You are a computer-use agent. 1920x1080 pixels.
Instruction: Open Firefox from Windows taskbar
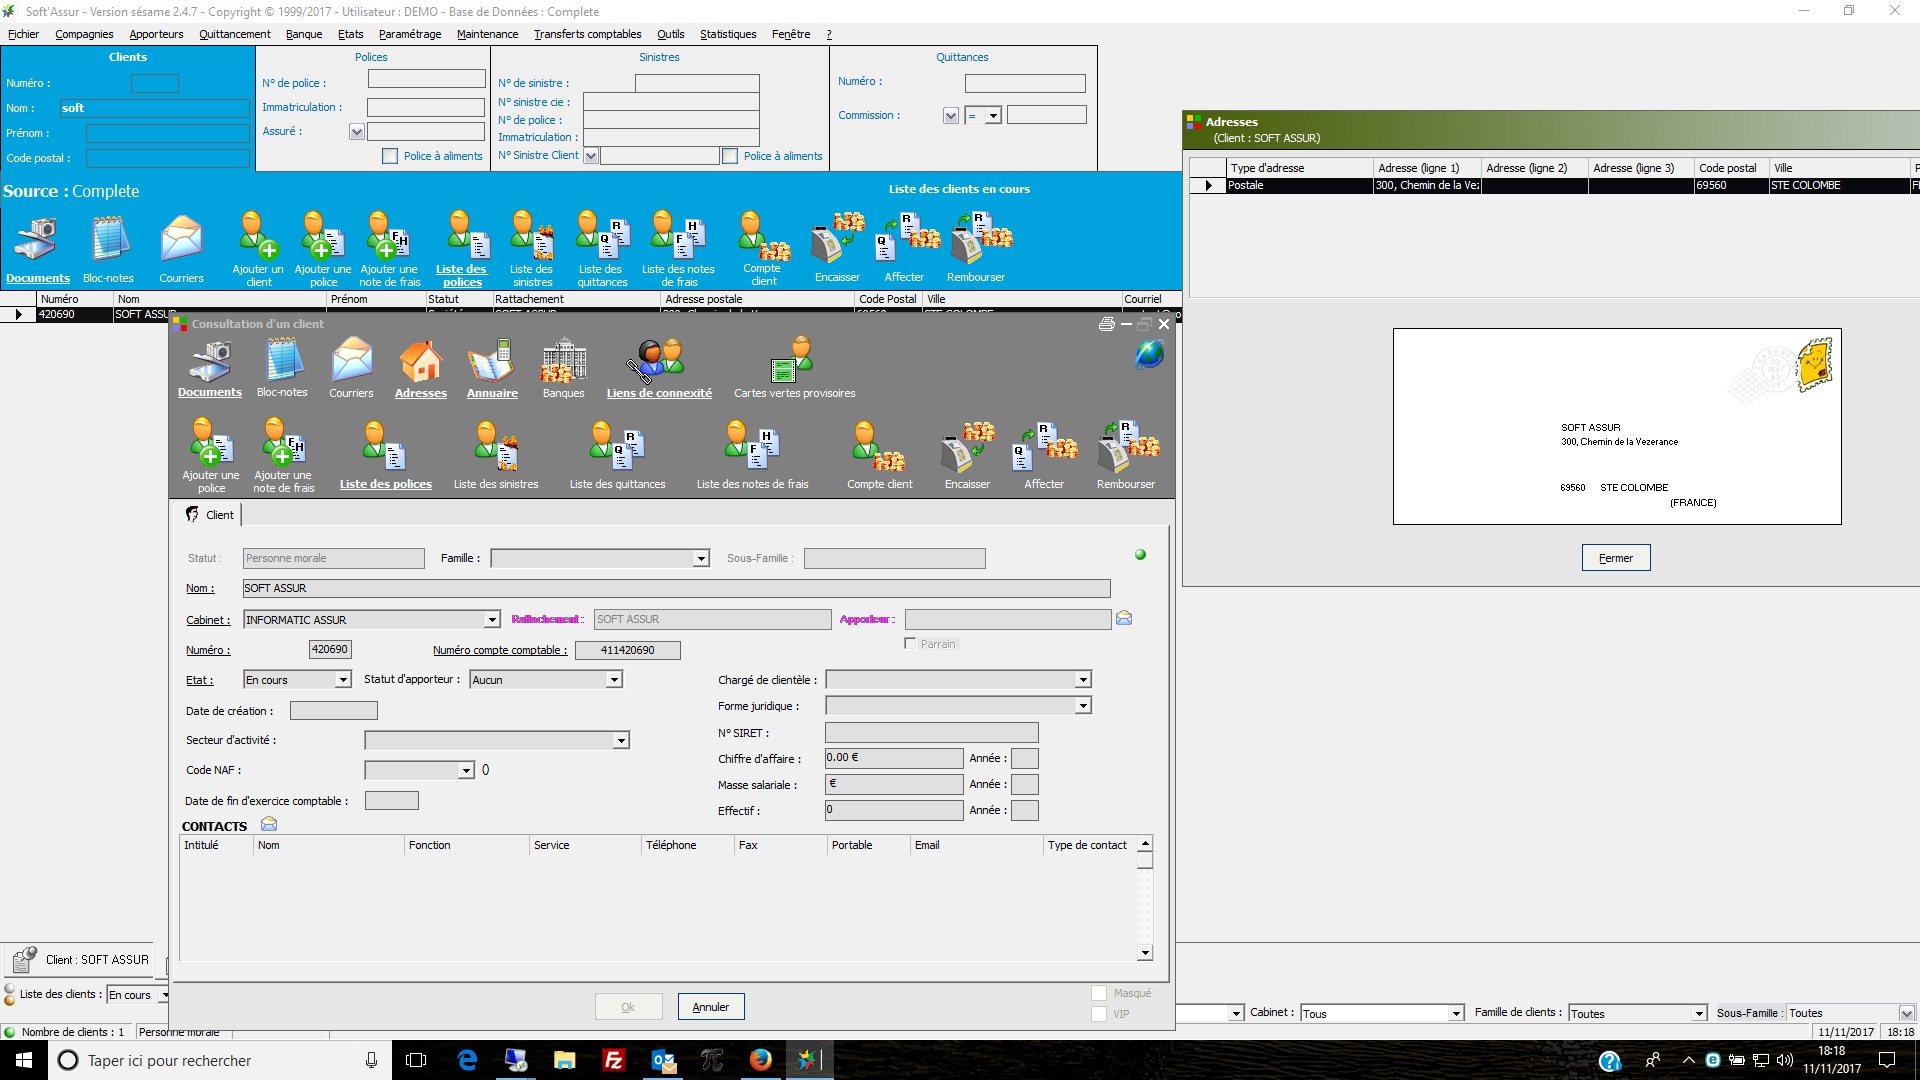761,1060
